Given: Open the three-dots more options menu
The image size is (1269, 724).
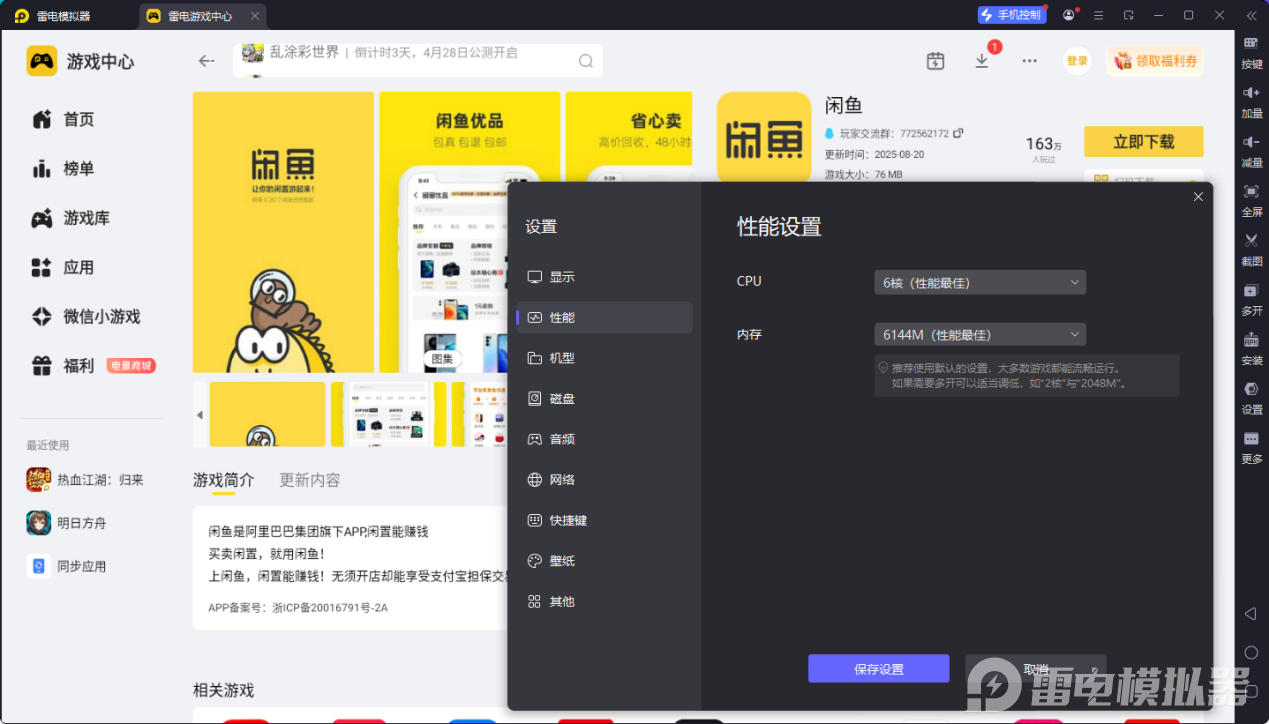Looking at the screenshot, I should point(1029,61).
